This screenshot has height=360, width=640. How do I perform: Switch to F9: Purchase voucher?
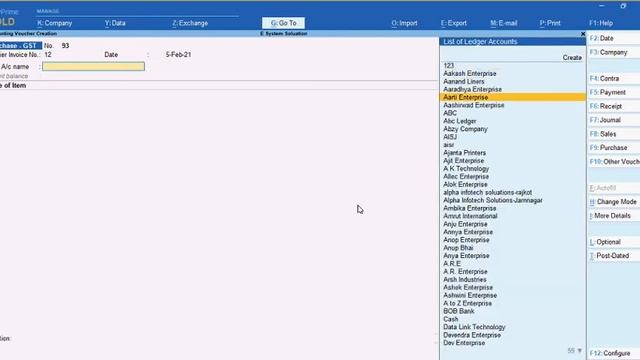[614, 148]
